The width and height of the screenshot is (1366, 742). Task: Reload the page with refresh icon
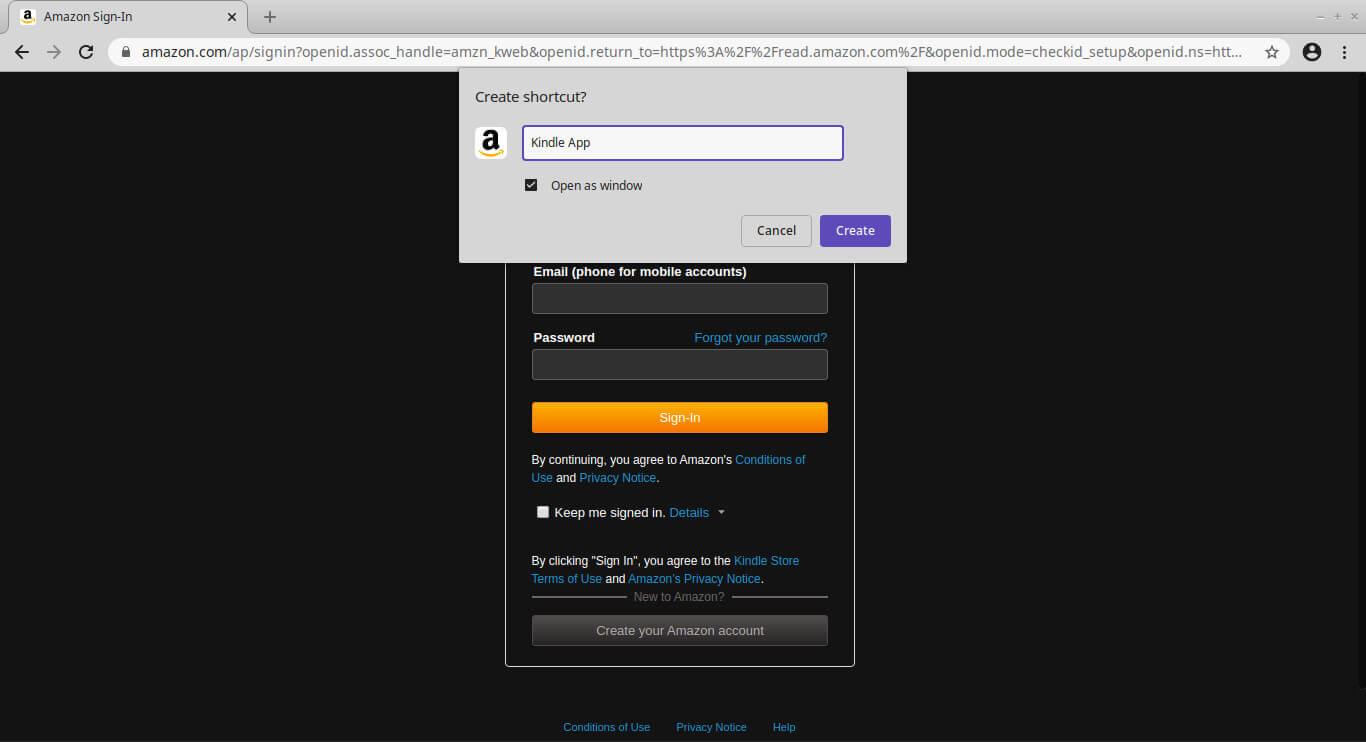pos(86,52)
